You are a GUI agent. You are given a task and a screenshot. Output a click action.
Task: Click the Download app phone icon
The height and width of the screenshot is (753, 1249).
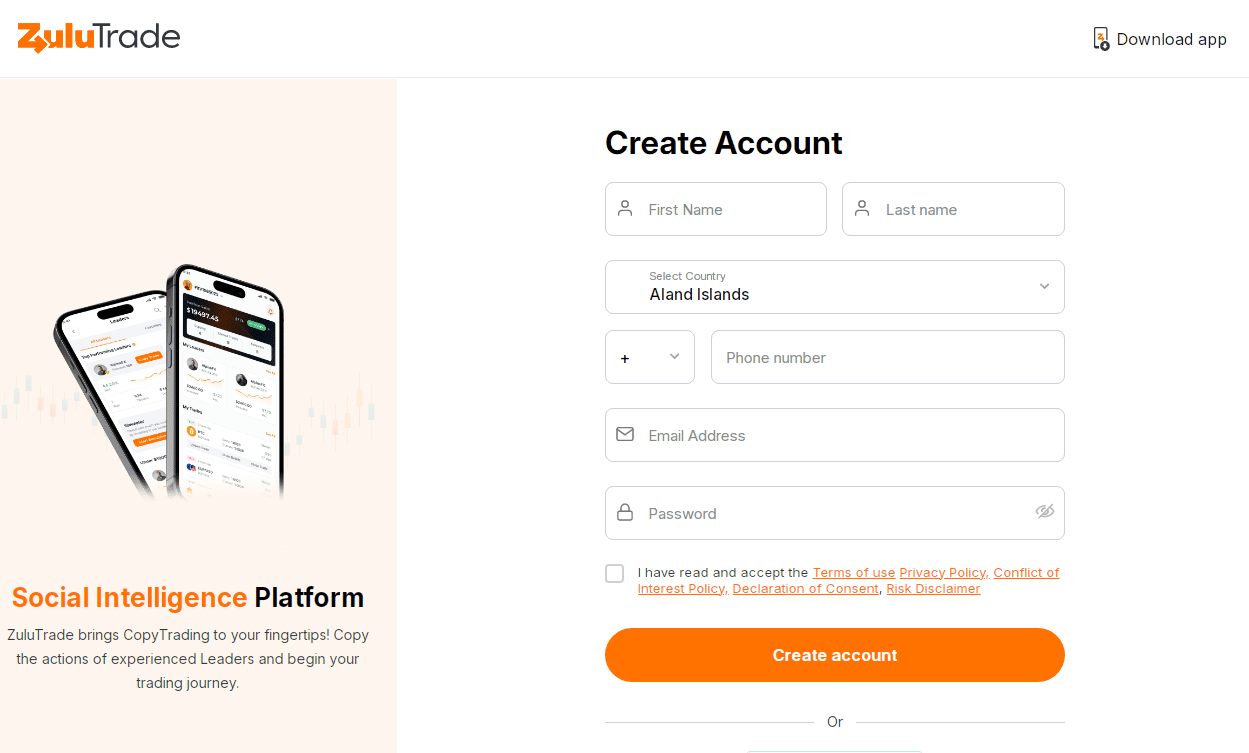point(1101,39)
